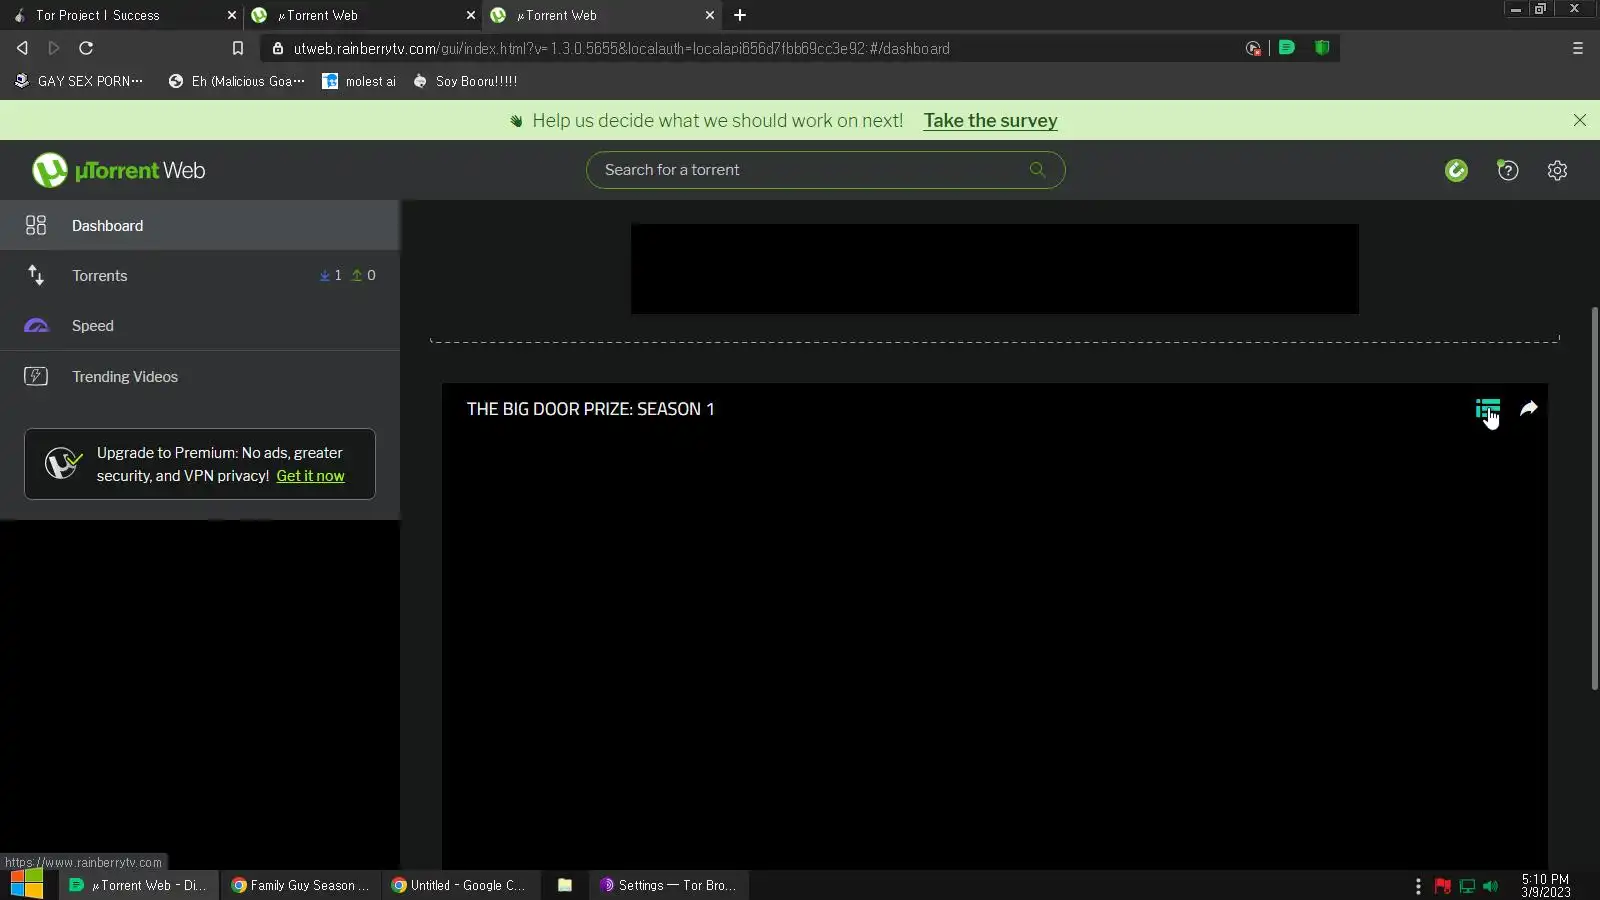Open the help question mark icon
Viewport: 1600px width, 900px height.
click(x=1507, y=170)
